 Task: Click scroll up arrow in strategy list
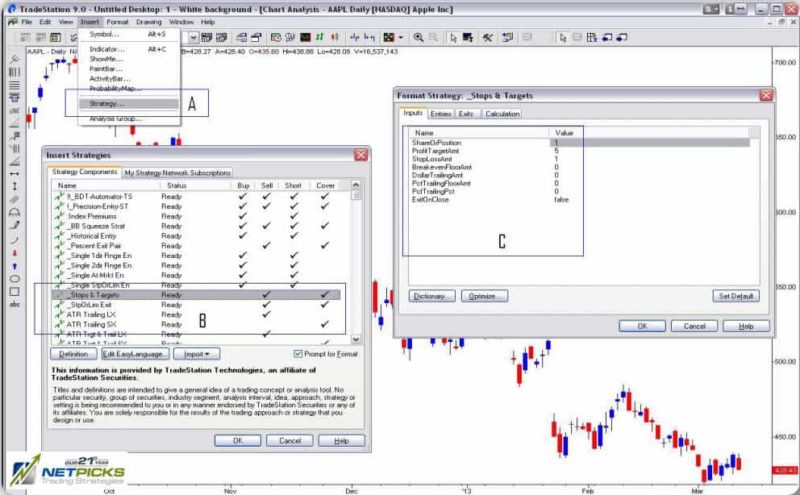(356, 185)
